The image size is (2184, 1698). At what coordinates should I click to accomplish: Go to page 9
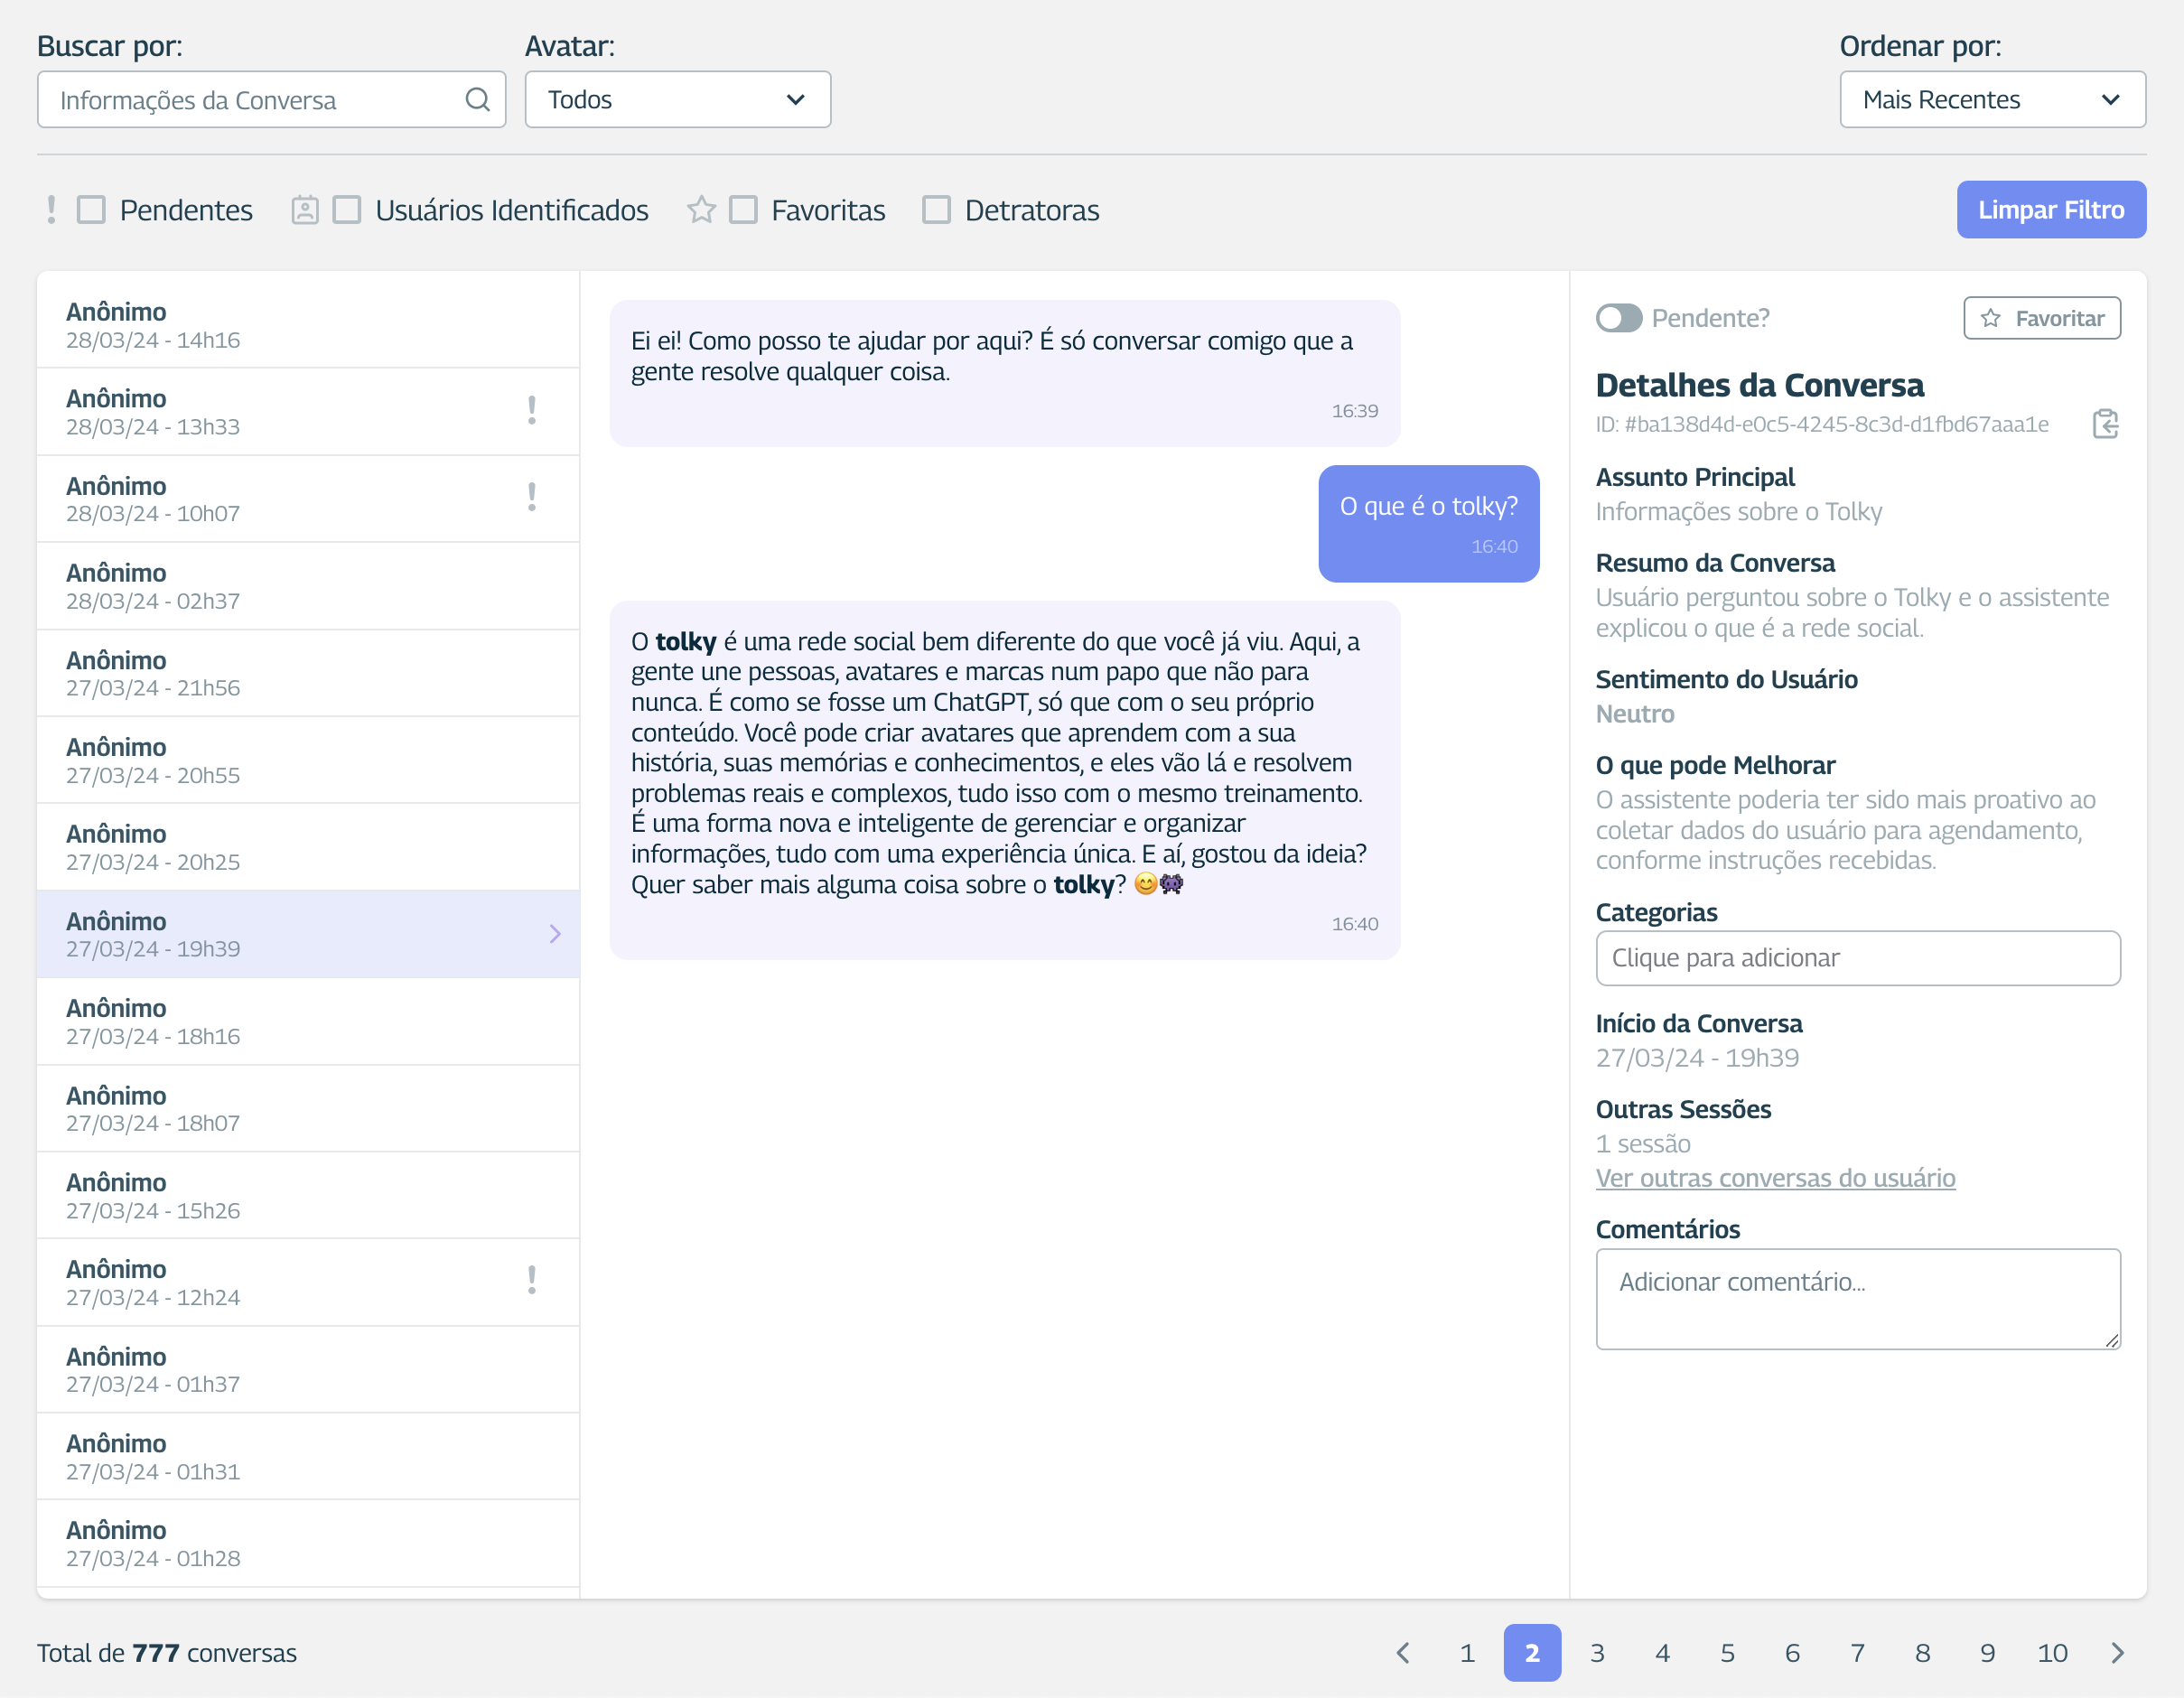pos(1987,1653)
